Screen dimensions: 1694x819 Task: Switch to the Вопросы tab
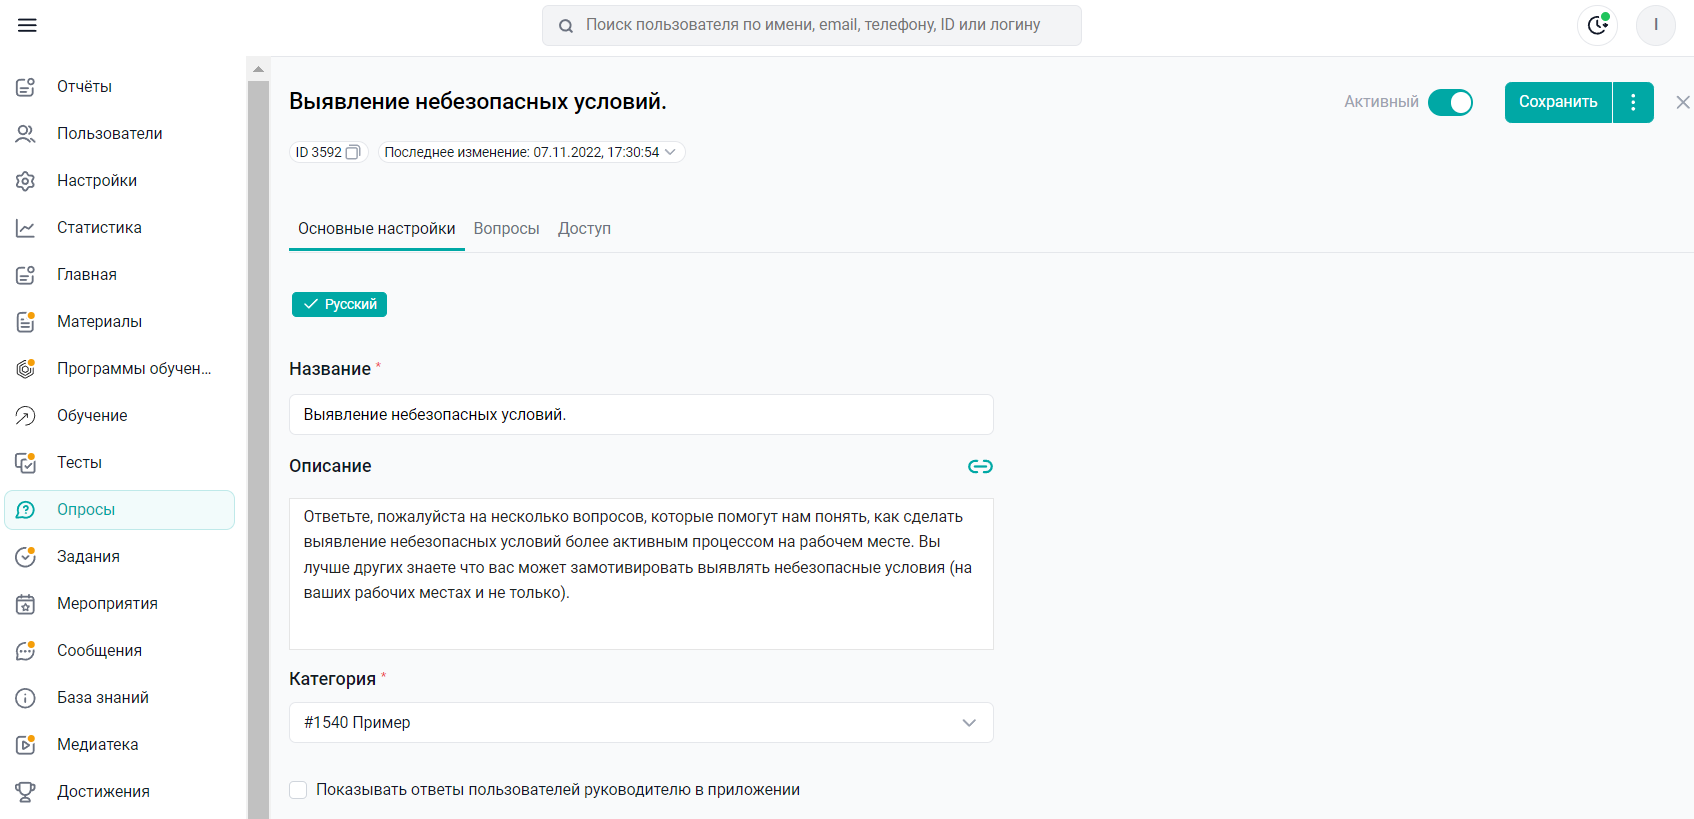click(x=506, y=228)
